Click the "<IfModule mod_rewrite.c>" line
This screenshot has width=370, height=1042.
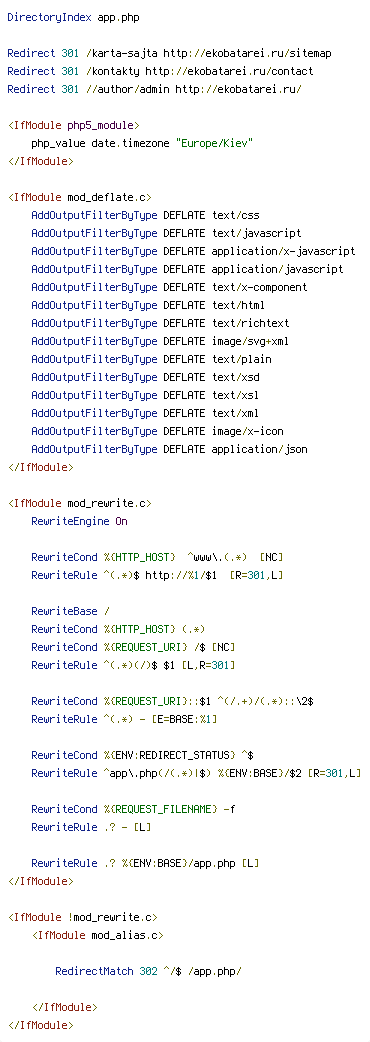point(80,503)
